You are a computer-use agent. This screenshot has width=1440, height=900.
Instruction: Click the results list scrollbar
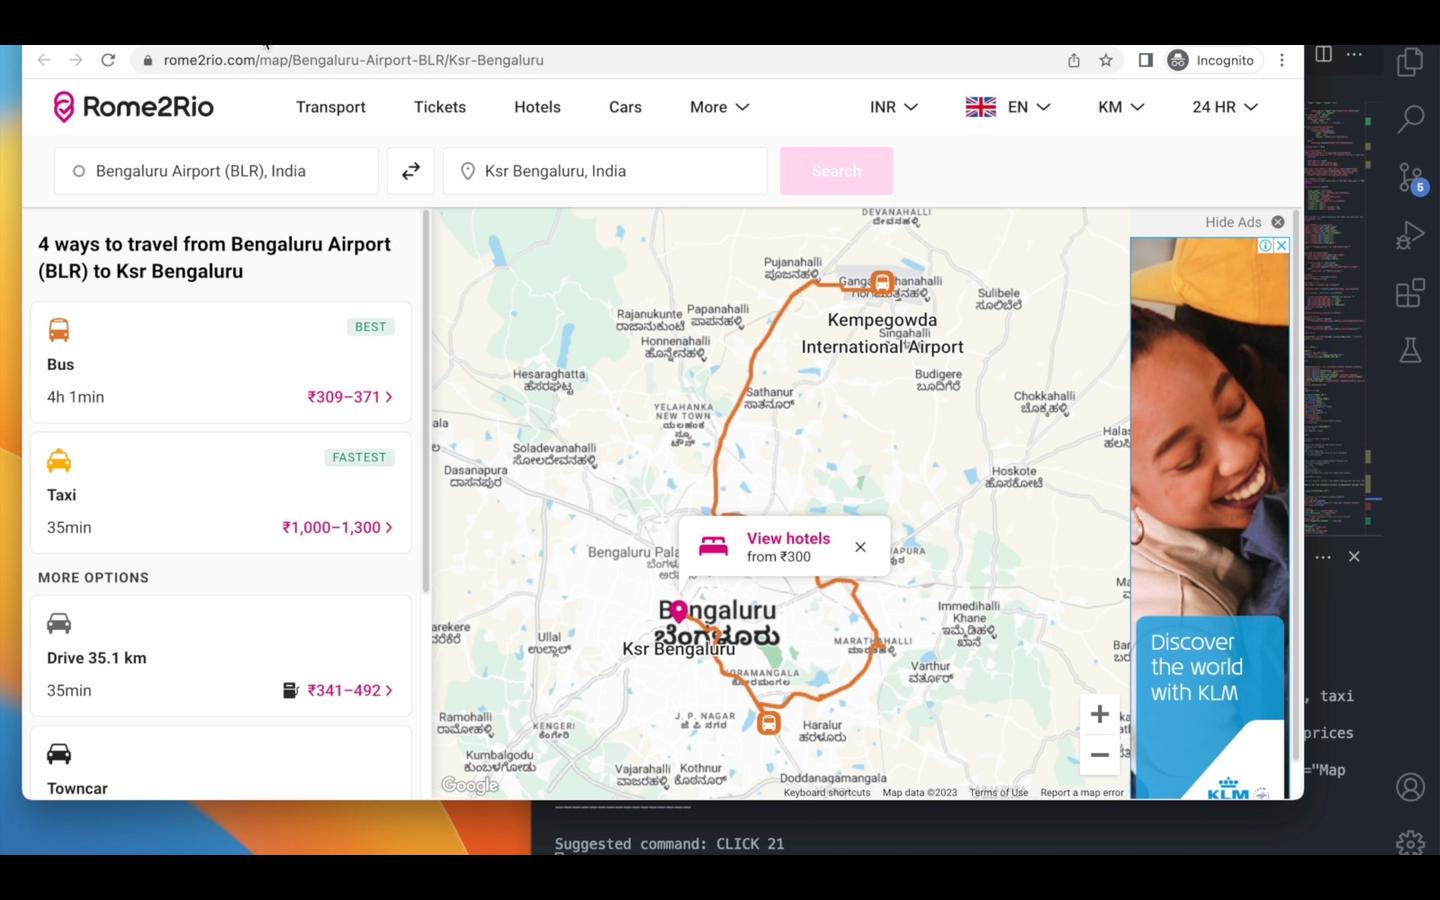(426, 402)
